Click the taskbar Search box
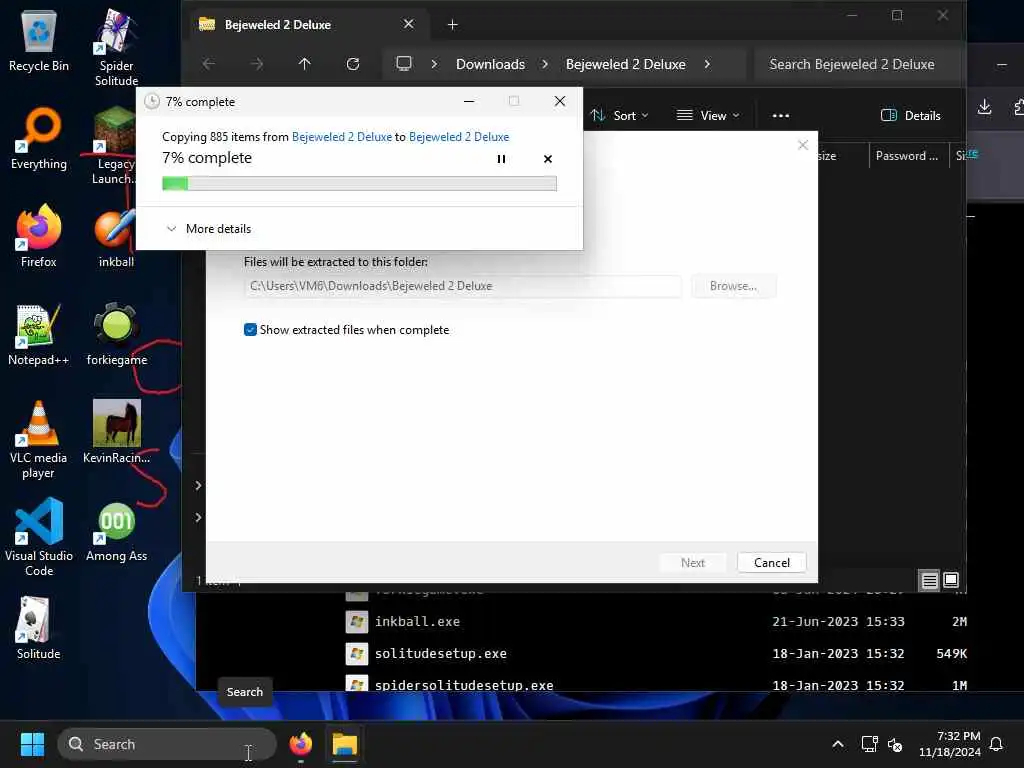The image size is (1024, 768). (167, 744)
